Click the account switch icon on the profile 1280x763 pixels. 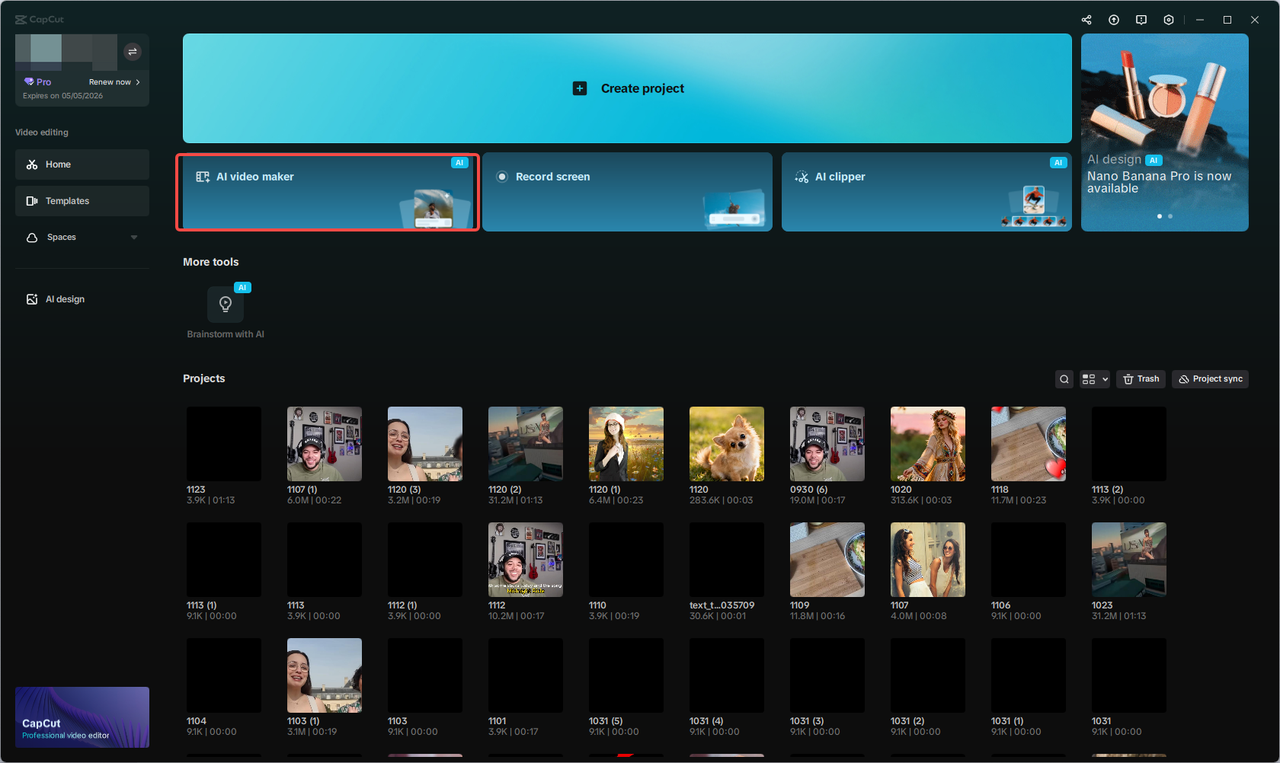point(133,51)
